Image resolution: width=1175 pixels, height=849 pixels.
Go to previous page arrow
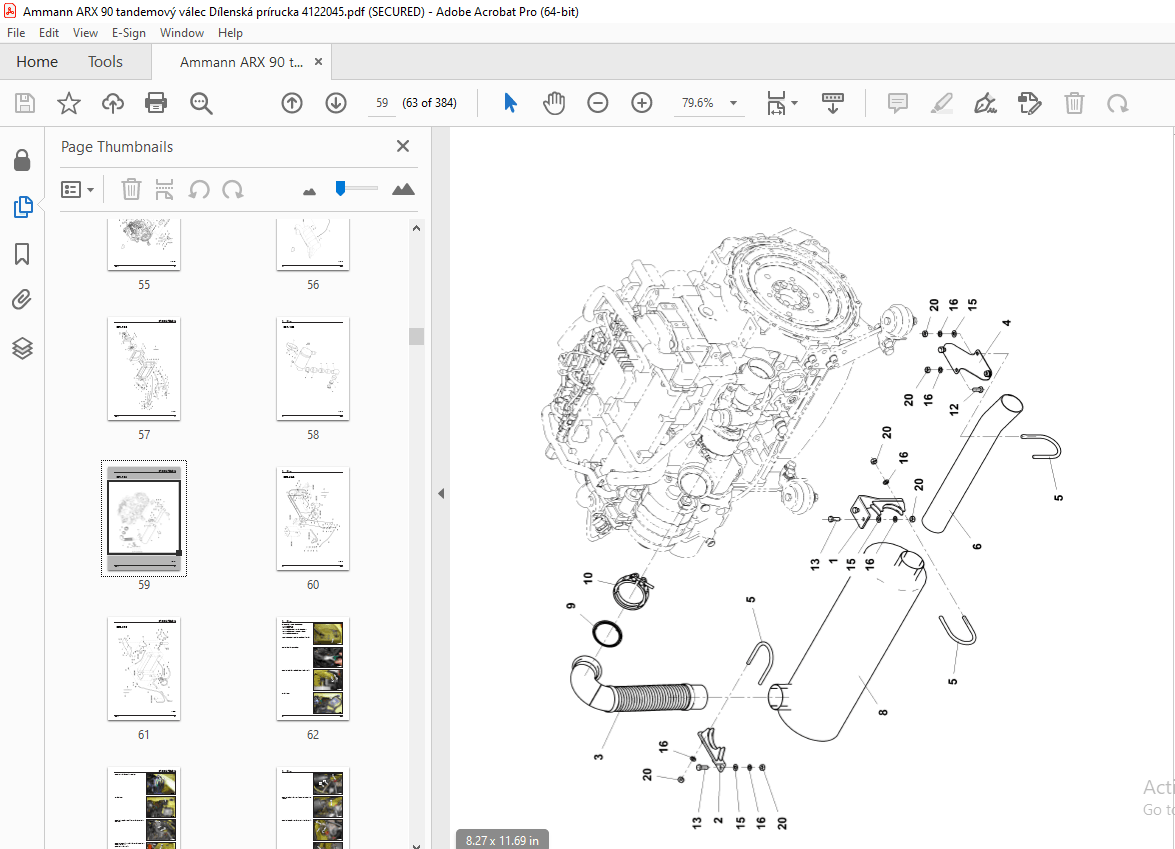292,103
